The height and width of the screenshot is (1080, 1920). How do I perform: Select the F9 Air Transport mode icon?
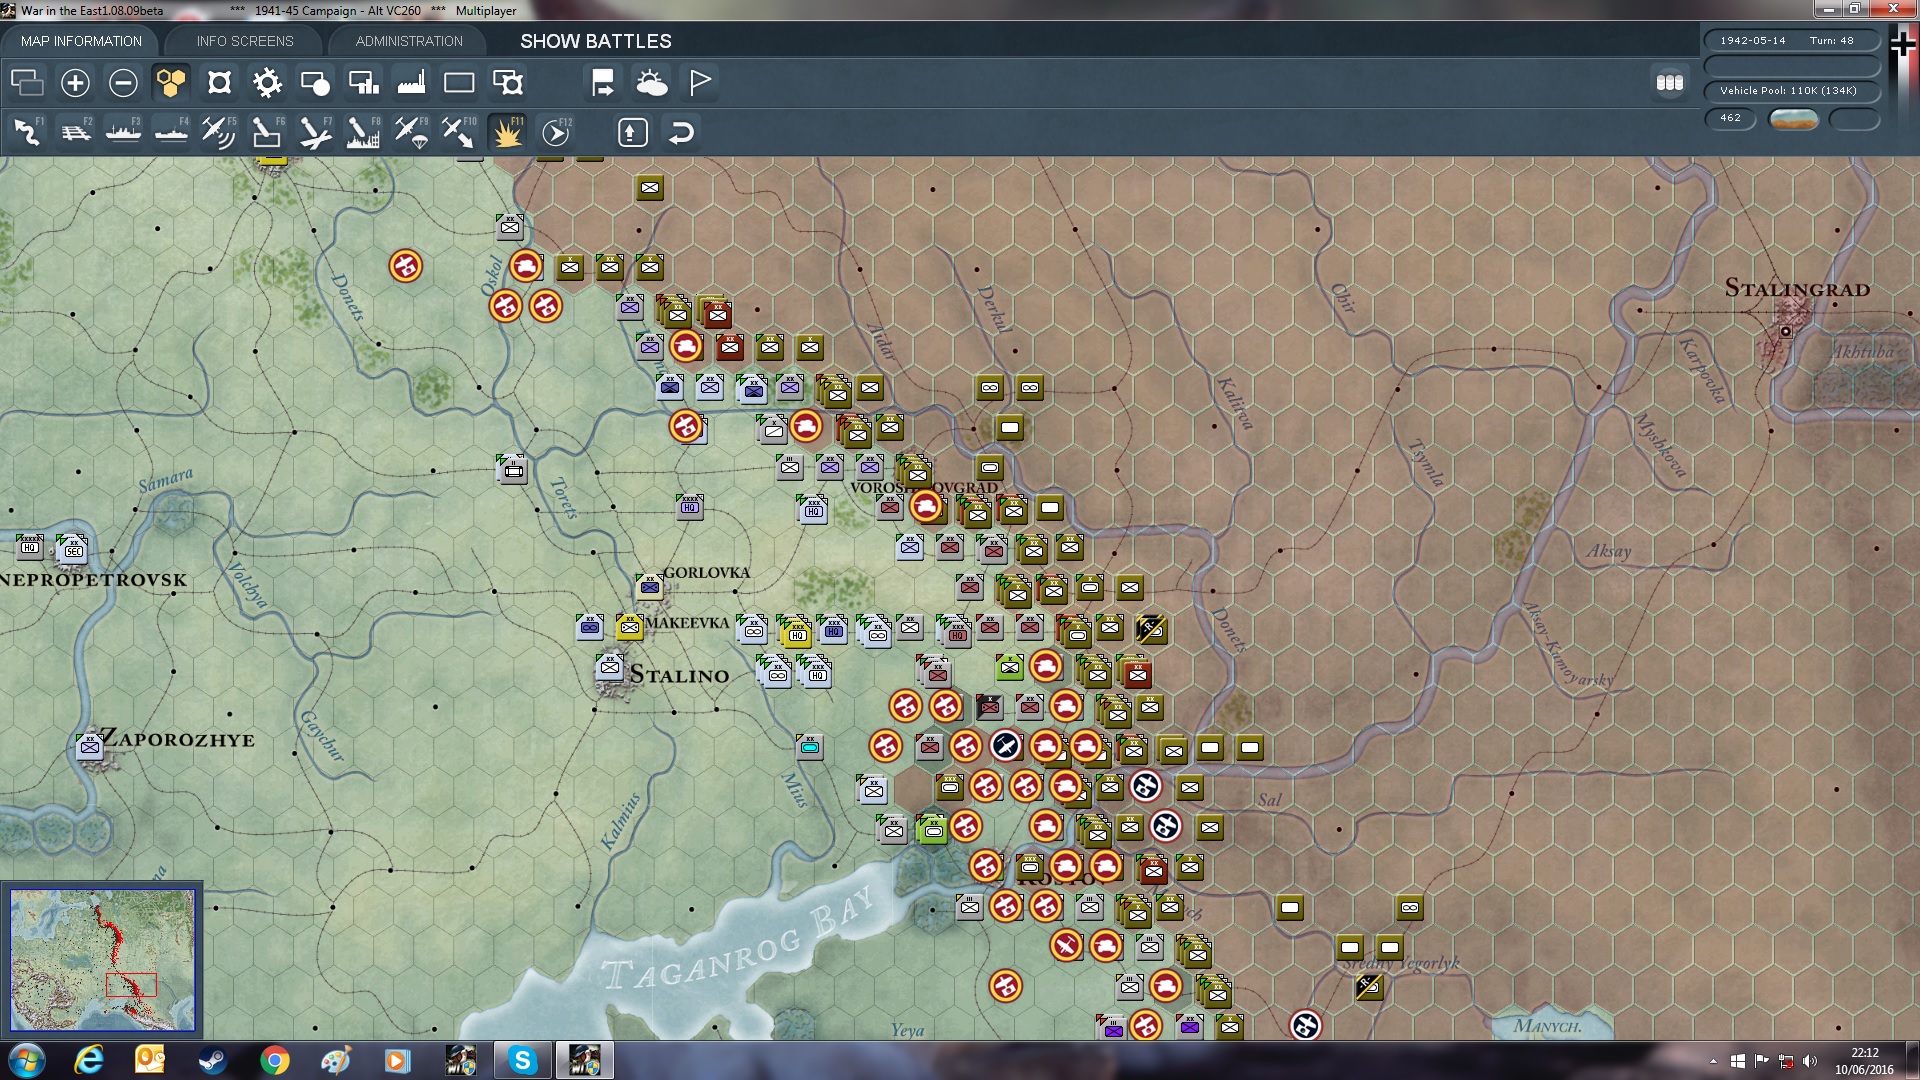tap(411, 132)
